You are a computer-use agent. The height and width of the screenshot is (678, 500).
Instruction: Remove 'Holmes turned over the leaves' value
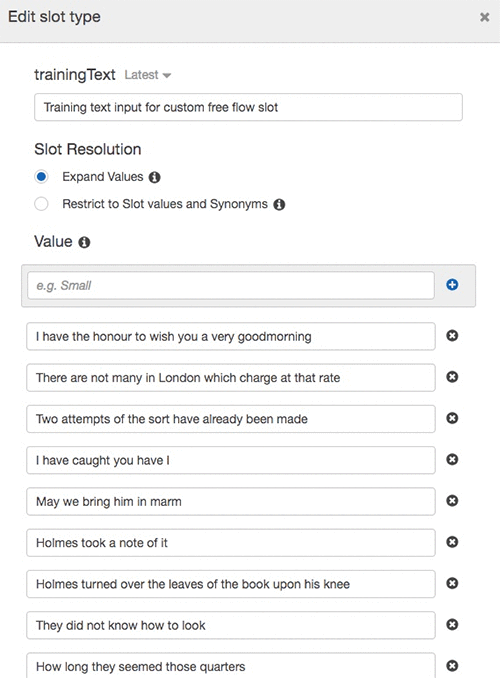tap(452, 583)
